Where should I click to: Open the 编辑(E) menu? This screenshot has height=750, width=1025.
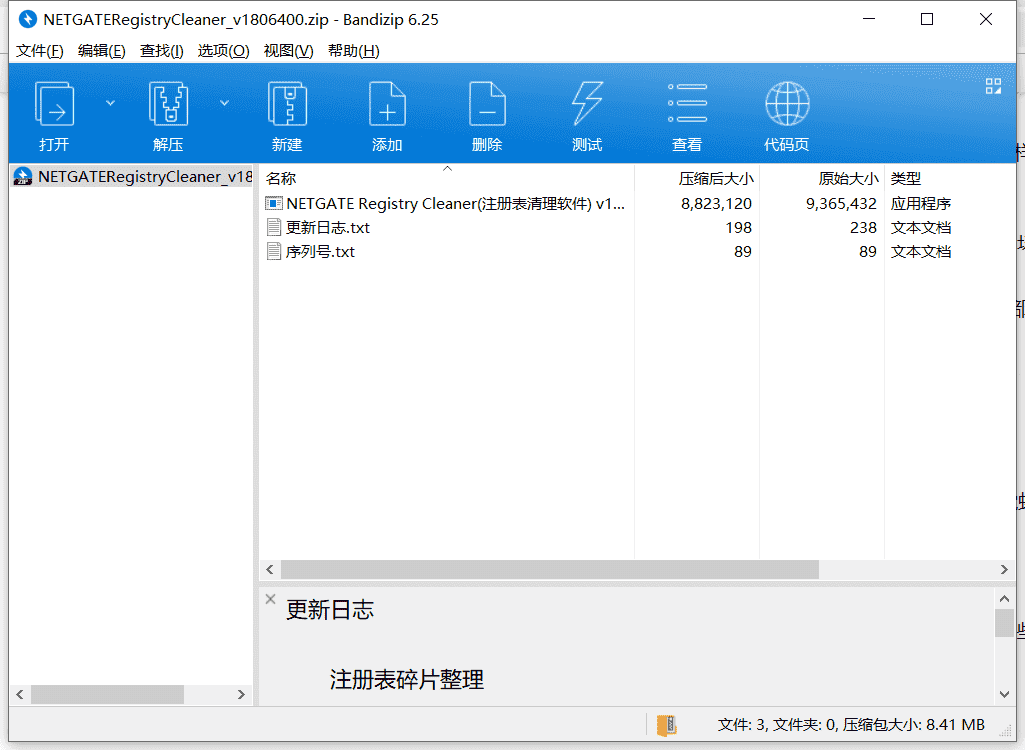click(101, 51)
